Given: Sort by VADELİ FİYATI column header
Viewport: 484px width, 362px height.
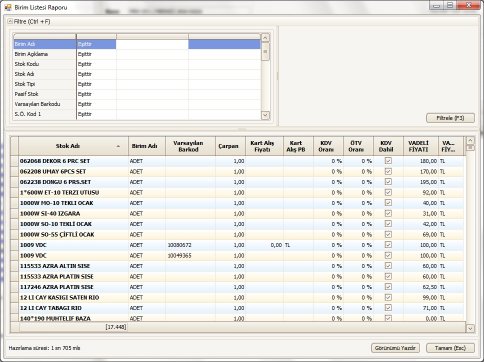Looking at the screenshot, I should tap(421, 146).
